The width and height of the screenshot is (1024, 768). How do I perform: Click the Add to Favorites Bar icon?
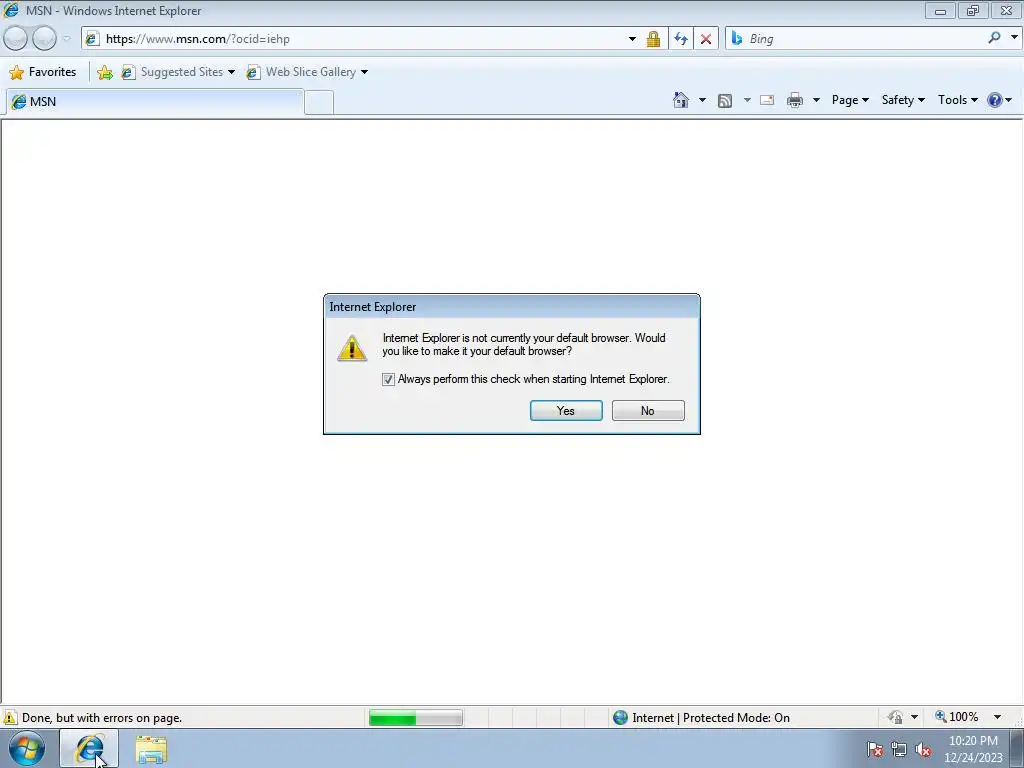[104, 72]
